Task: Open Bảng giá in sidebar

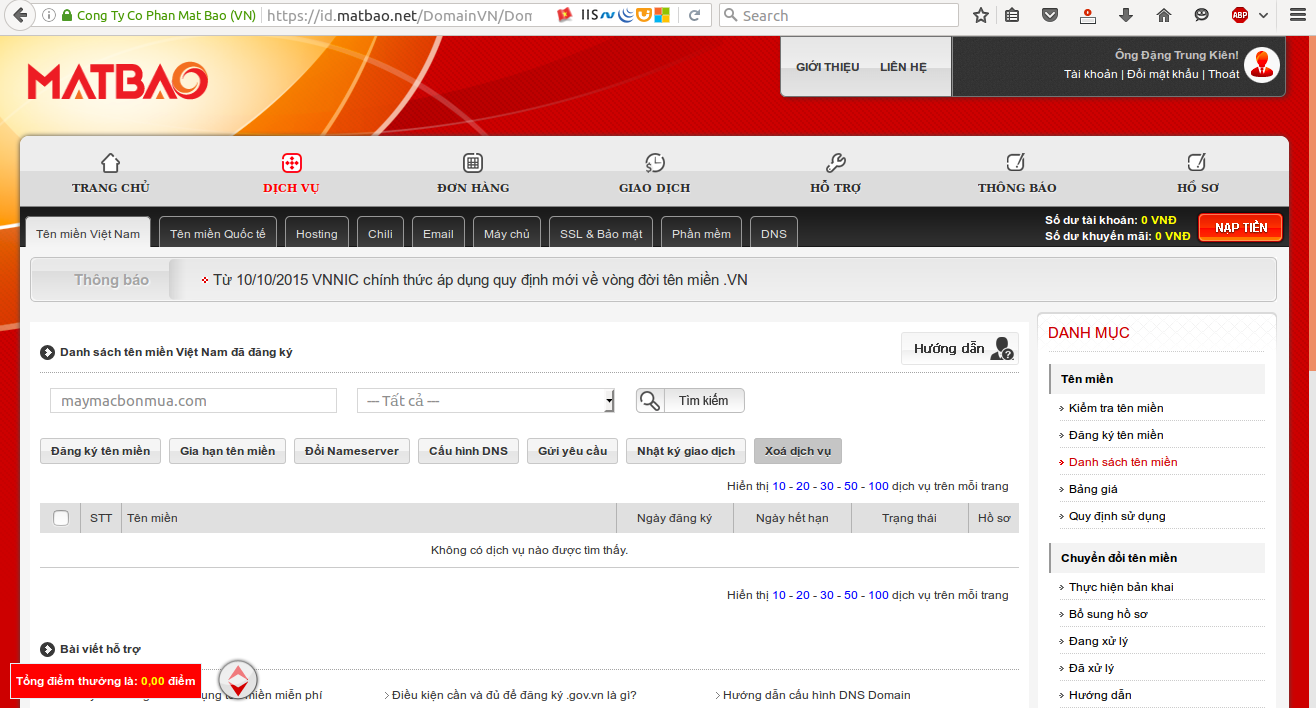Action: [1093, 489]
